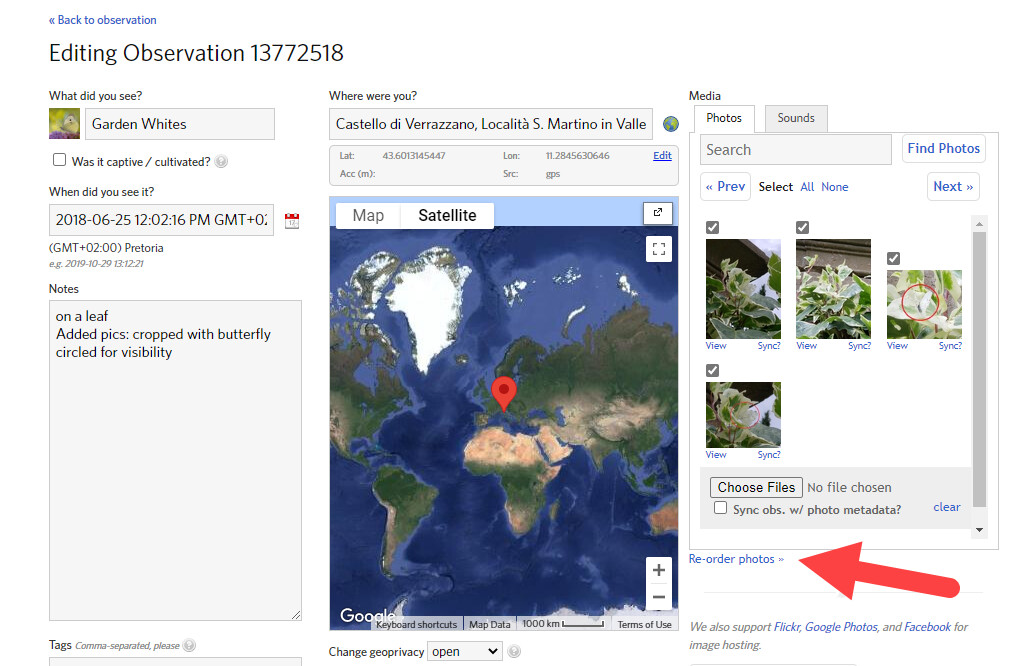Click the Find Photos button
This screenshot has width=1035, height=666.
[943, 147]
